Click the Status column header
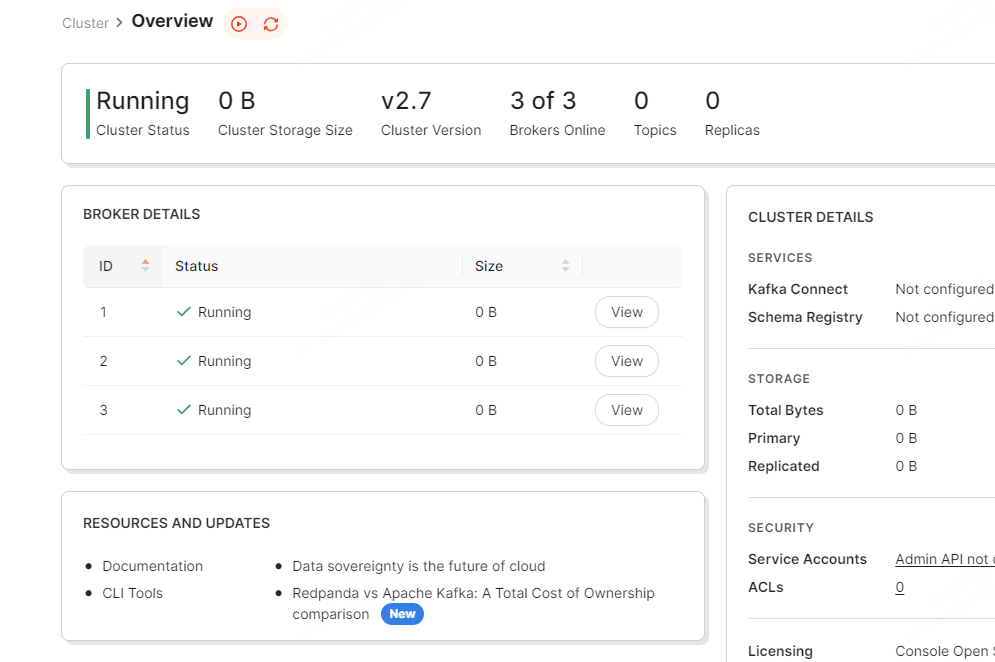 (x=196, y=266)
